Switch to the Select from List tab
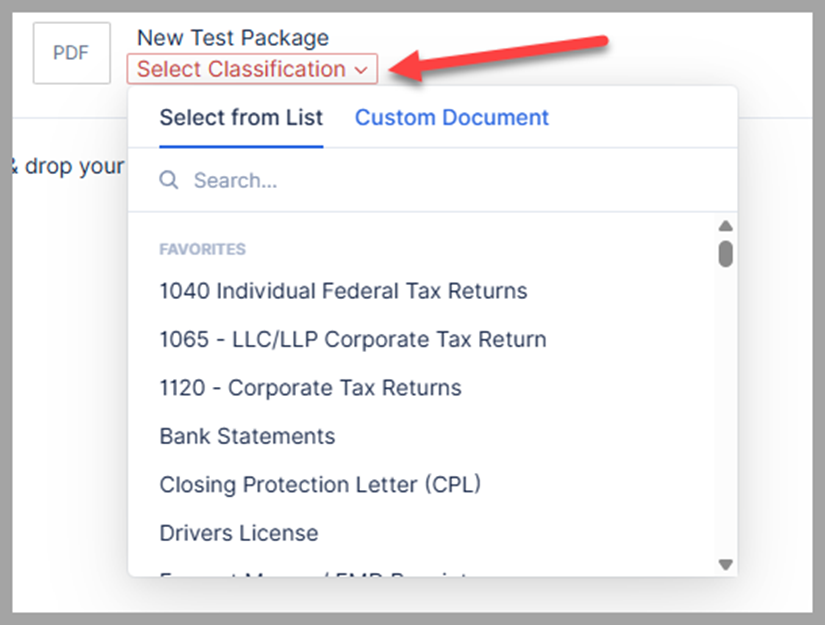This screenshot has width=825, height=625. point(241,118)
